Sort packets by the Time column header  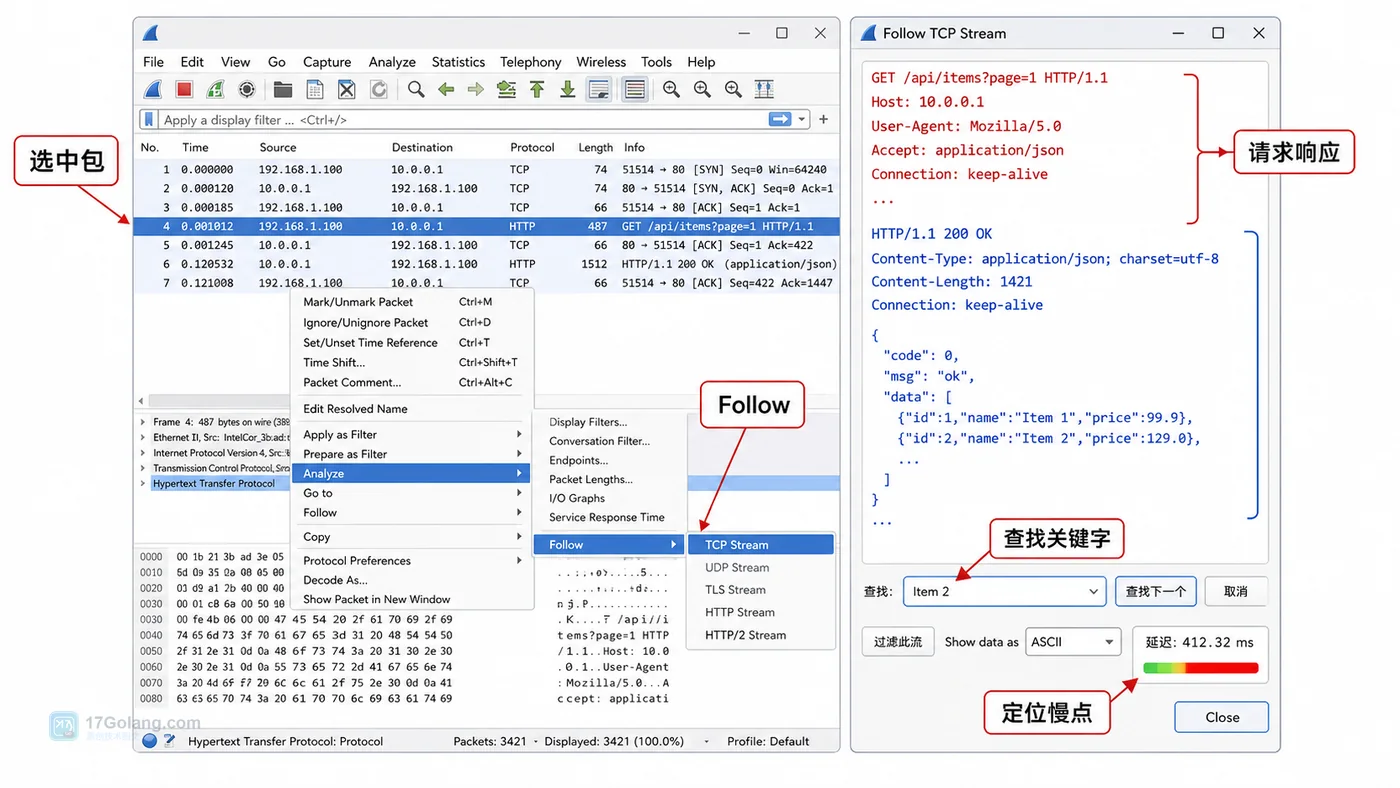coord(196,147)
